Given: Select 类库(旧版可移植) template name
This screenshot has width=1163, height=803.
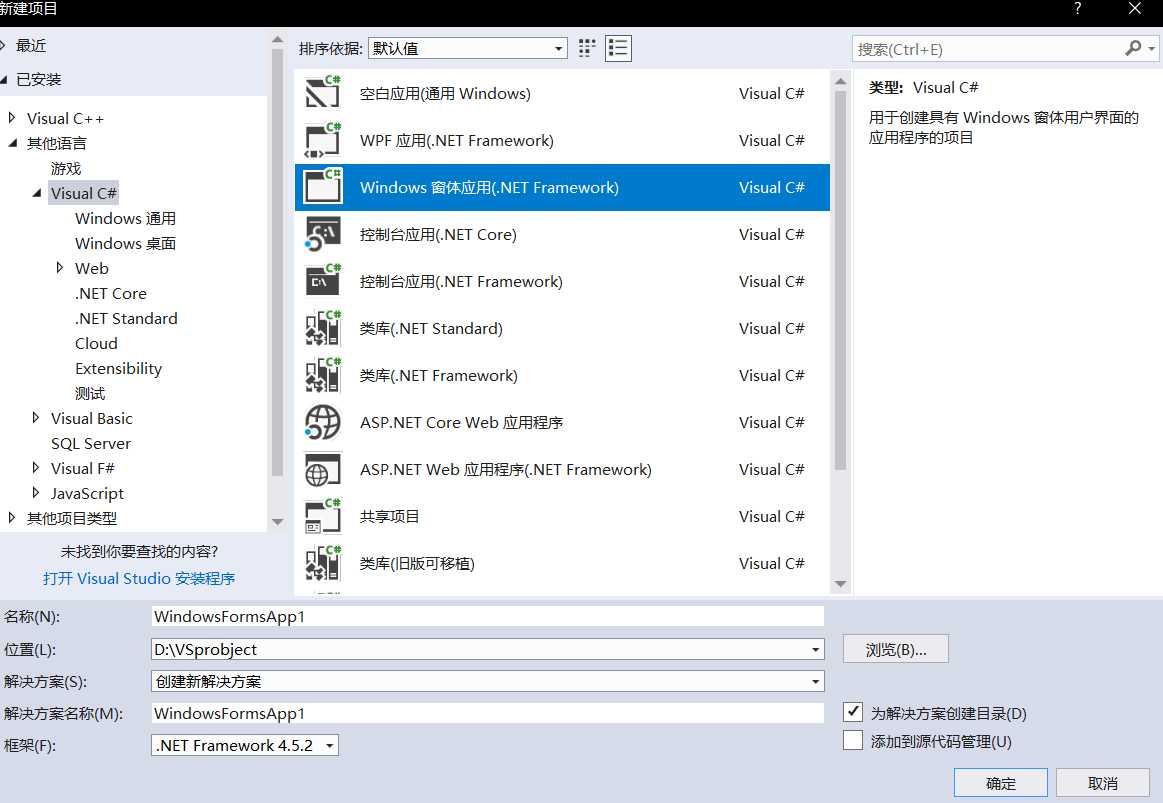Looking at the screenshot, I should point(417,564).
